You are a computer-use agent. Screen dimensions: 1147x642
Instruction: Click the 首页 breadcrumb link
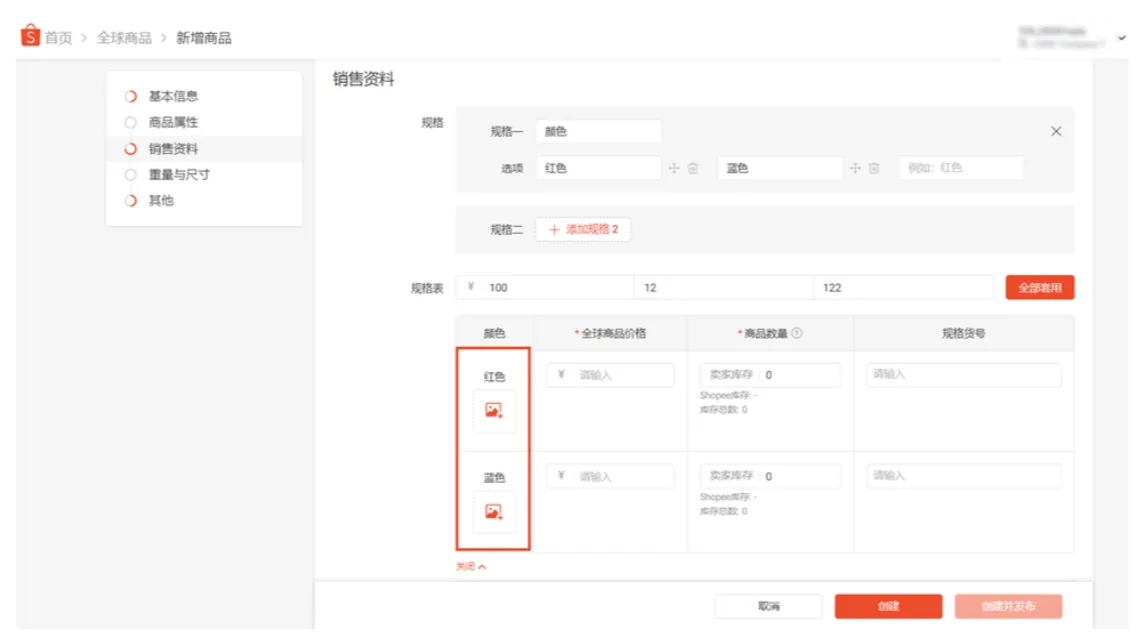point(59,37)
